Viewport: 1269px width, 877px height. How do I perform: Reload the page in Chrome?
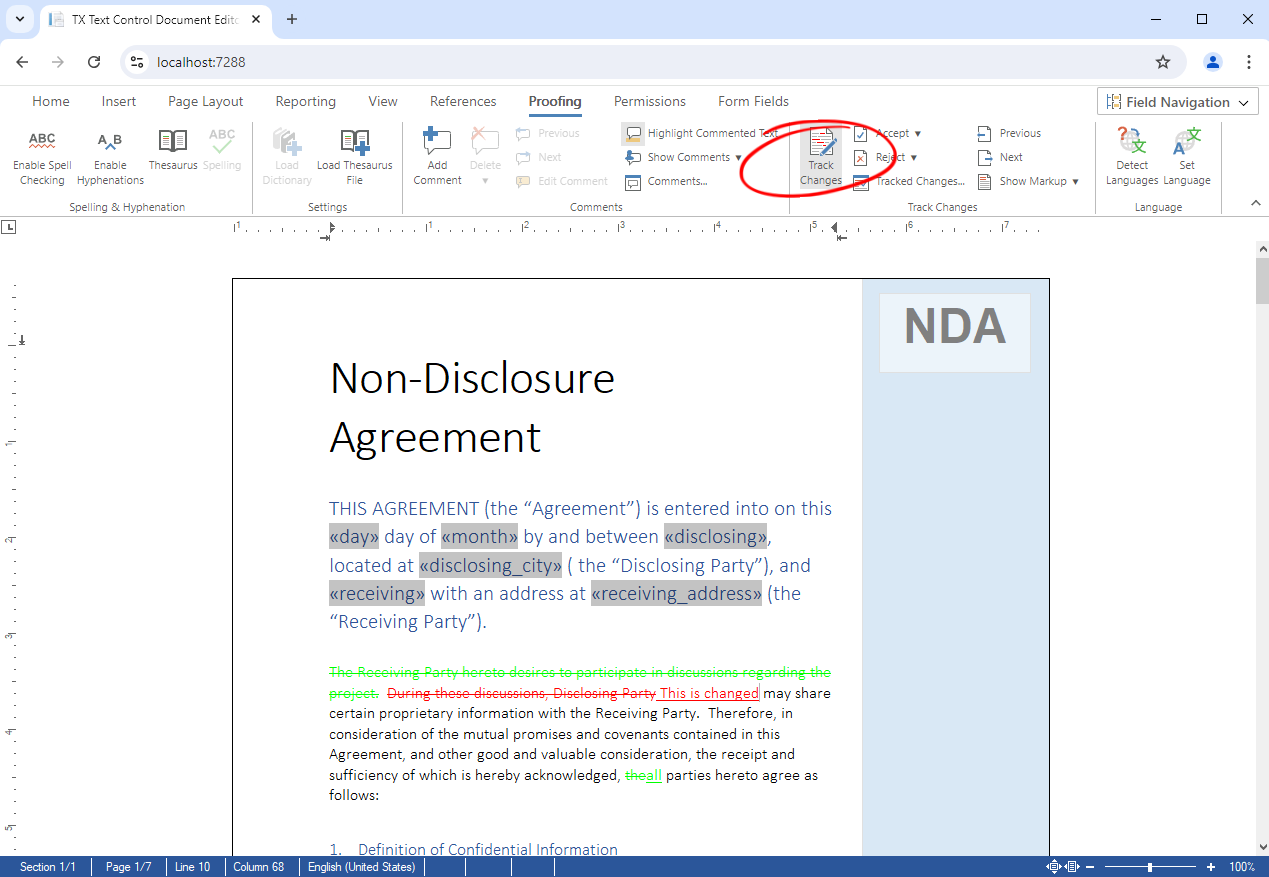tap(94, 62)
